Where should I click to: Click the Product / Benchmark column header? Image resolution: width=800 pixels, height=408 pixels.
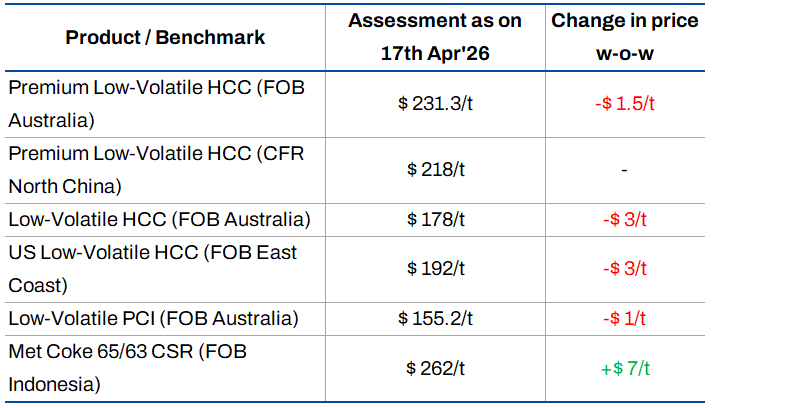point(165,38)
